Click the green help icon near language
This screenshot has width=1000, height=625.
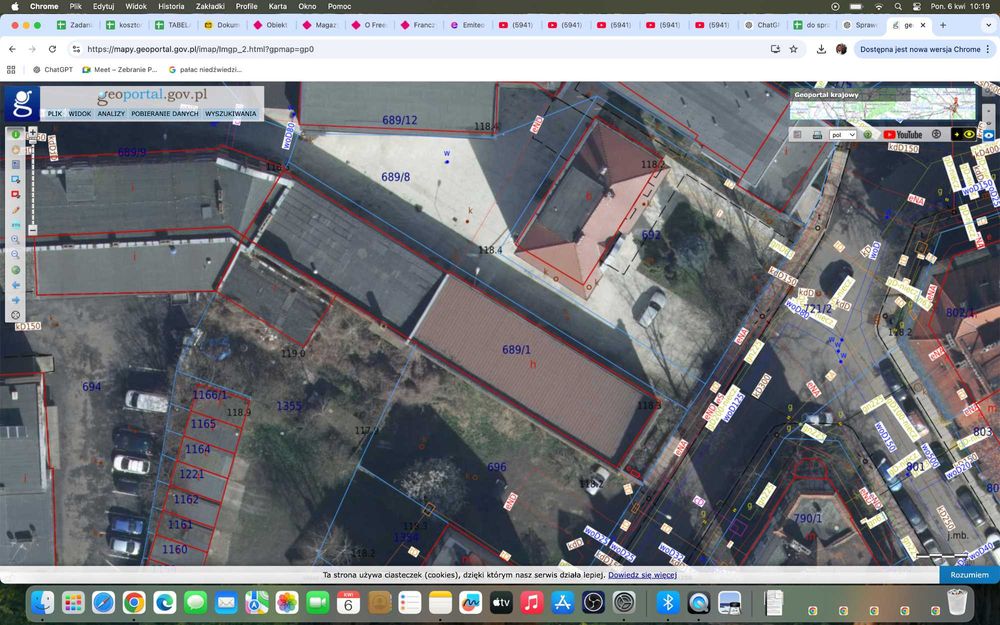tap(867, 135)
